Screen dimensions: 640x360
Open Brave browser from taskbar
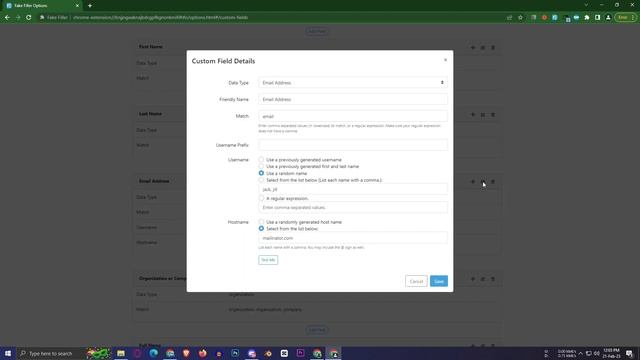[186, 353]
